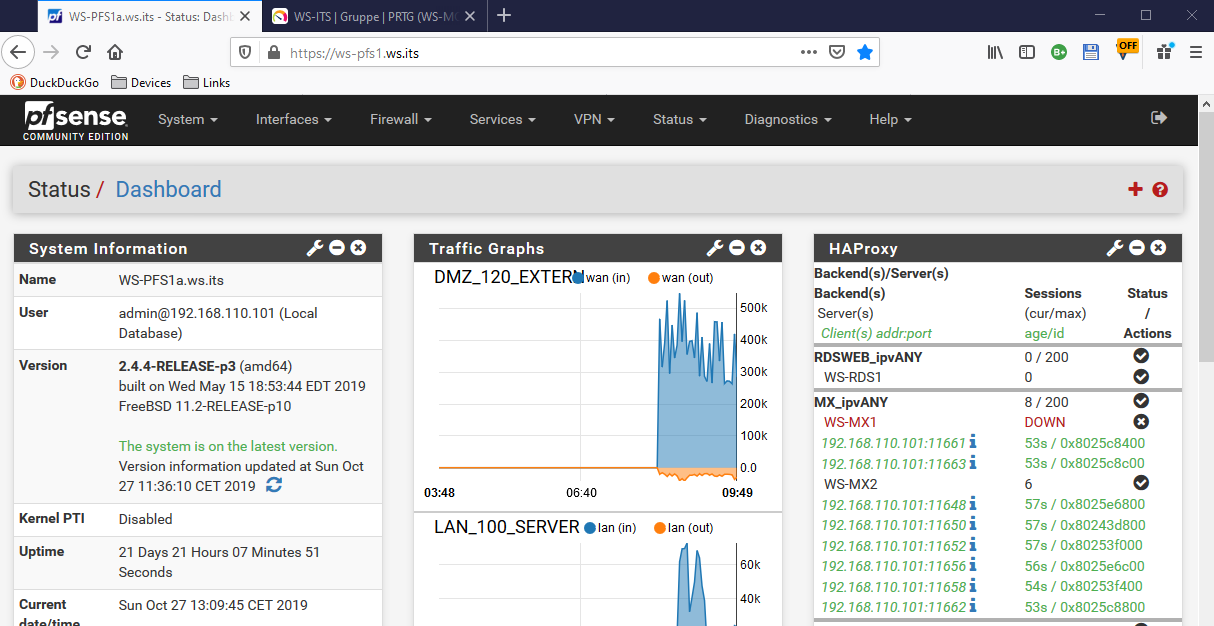Show info for client 192.168.110.101:11658
Viewport: 1214px width, 626px height.
point(973,586)
